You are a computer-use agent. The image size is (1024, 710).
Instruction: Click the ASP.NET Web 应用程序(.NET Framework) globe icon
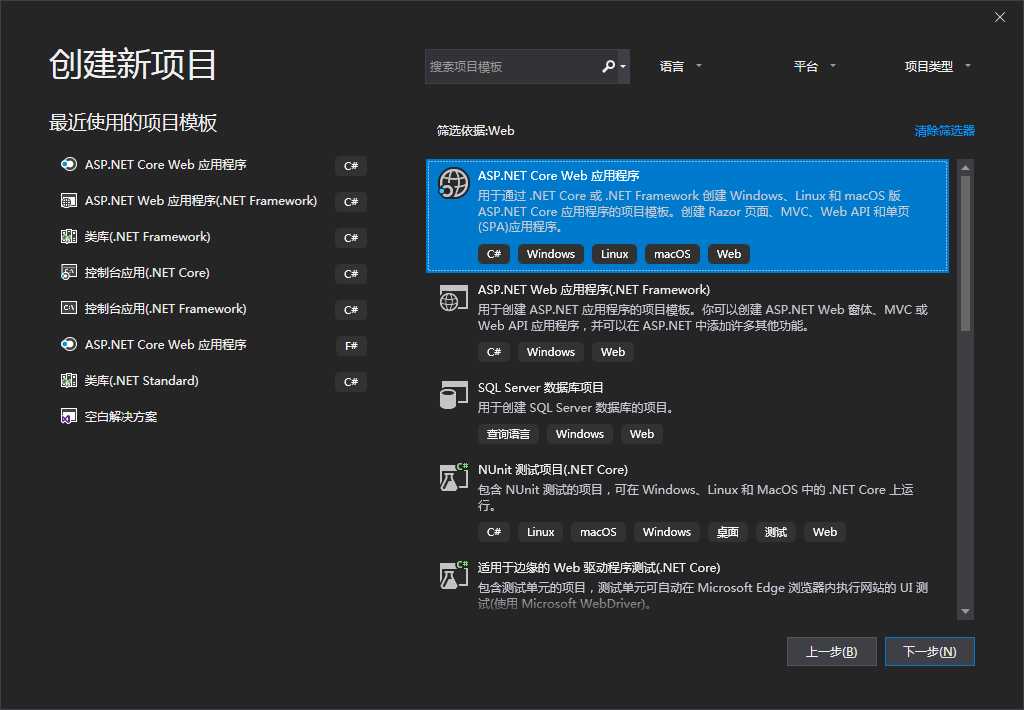[x=453, y=298]
